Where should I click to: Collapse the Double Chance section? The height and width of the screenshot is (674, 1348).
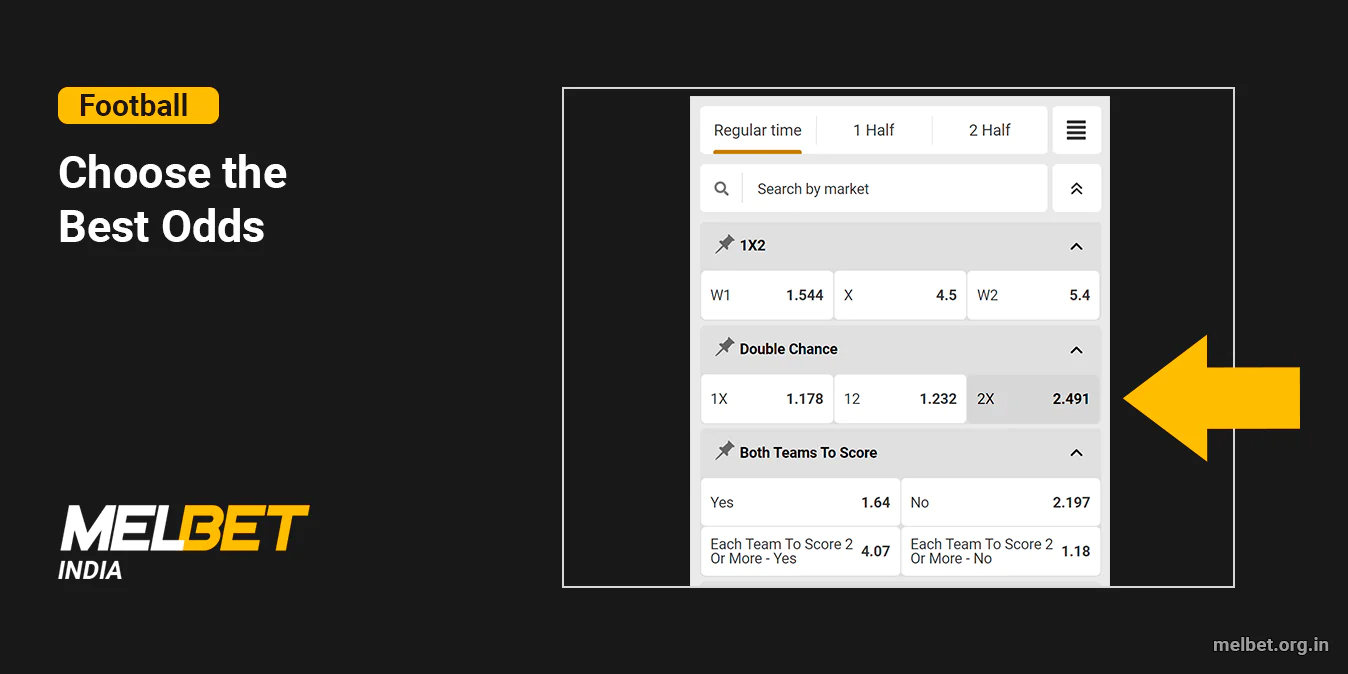(x=1076, y=349)
